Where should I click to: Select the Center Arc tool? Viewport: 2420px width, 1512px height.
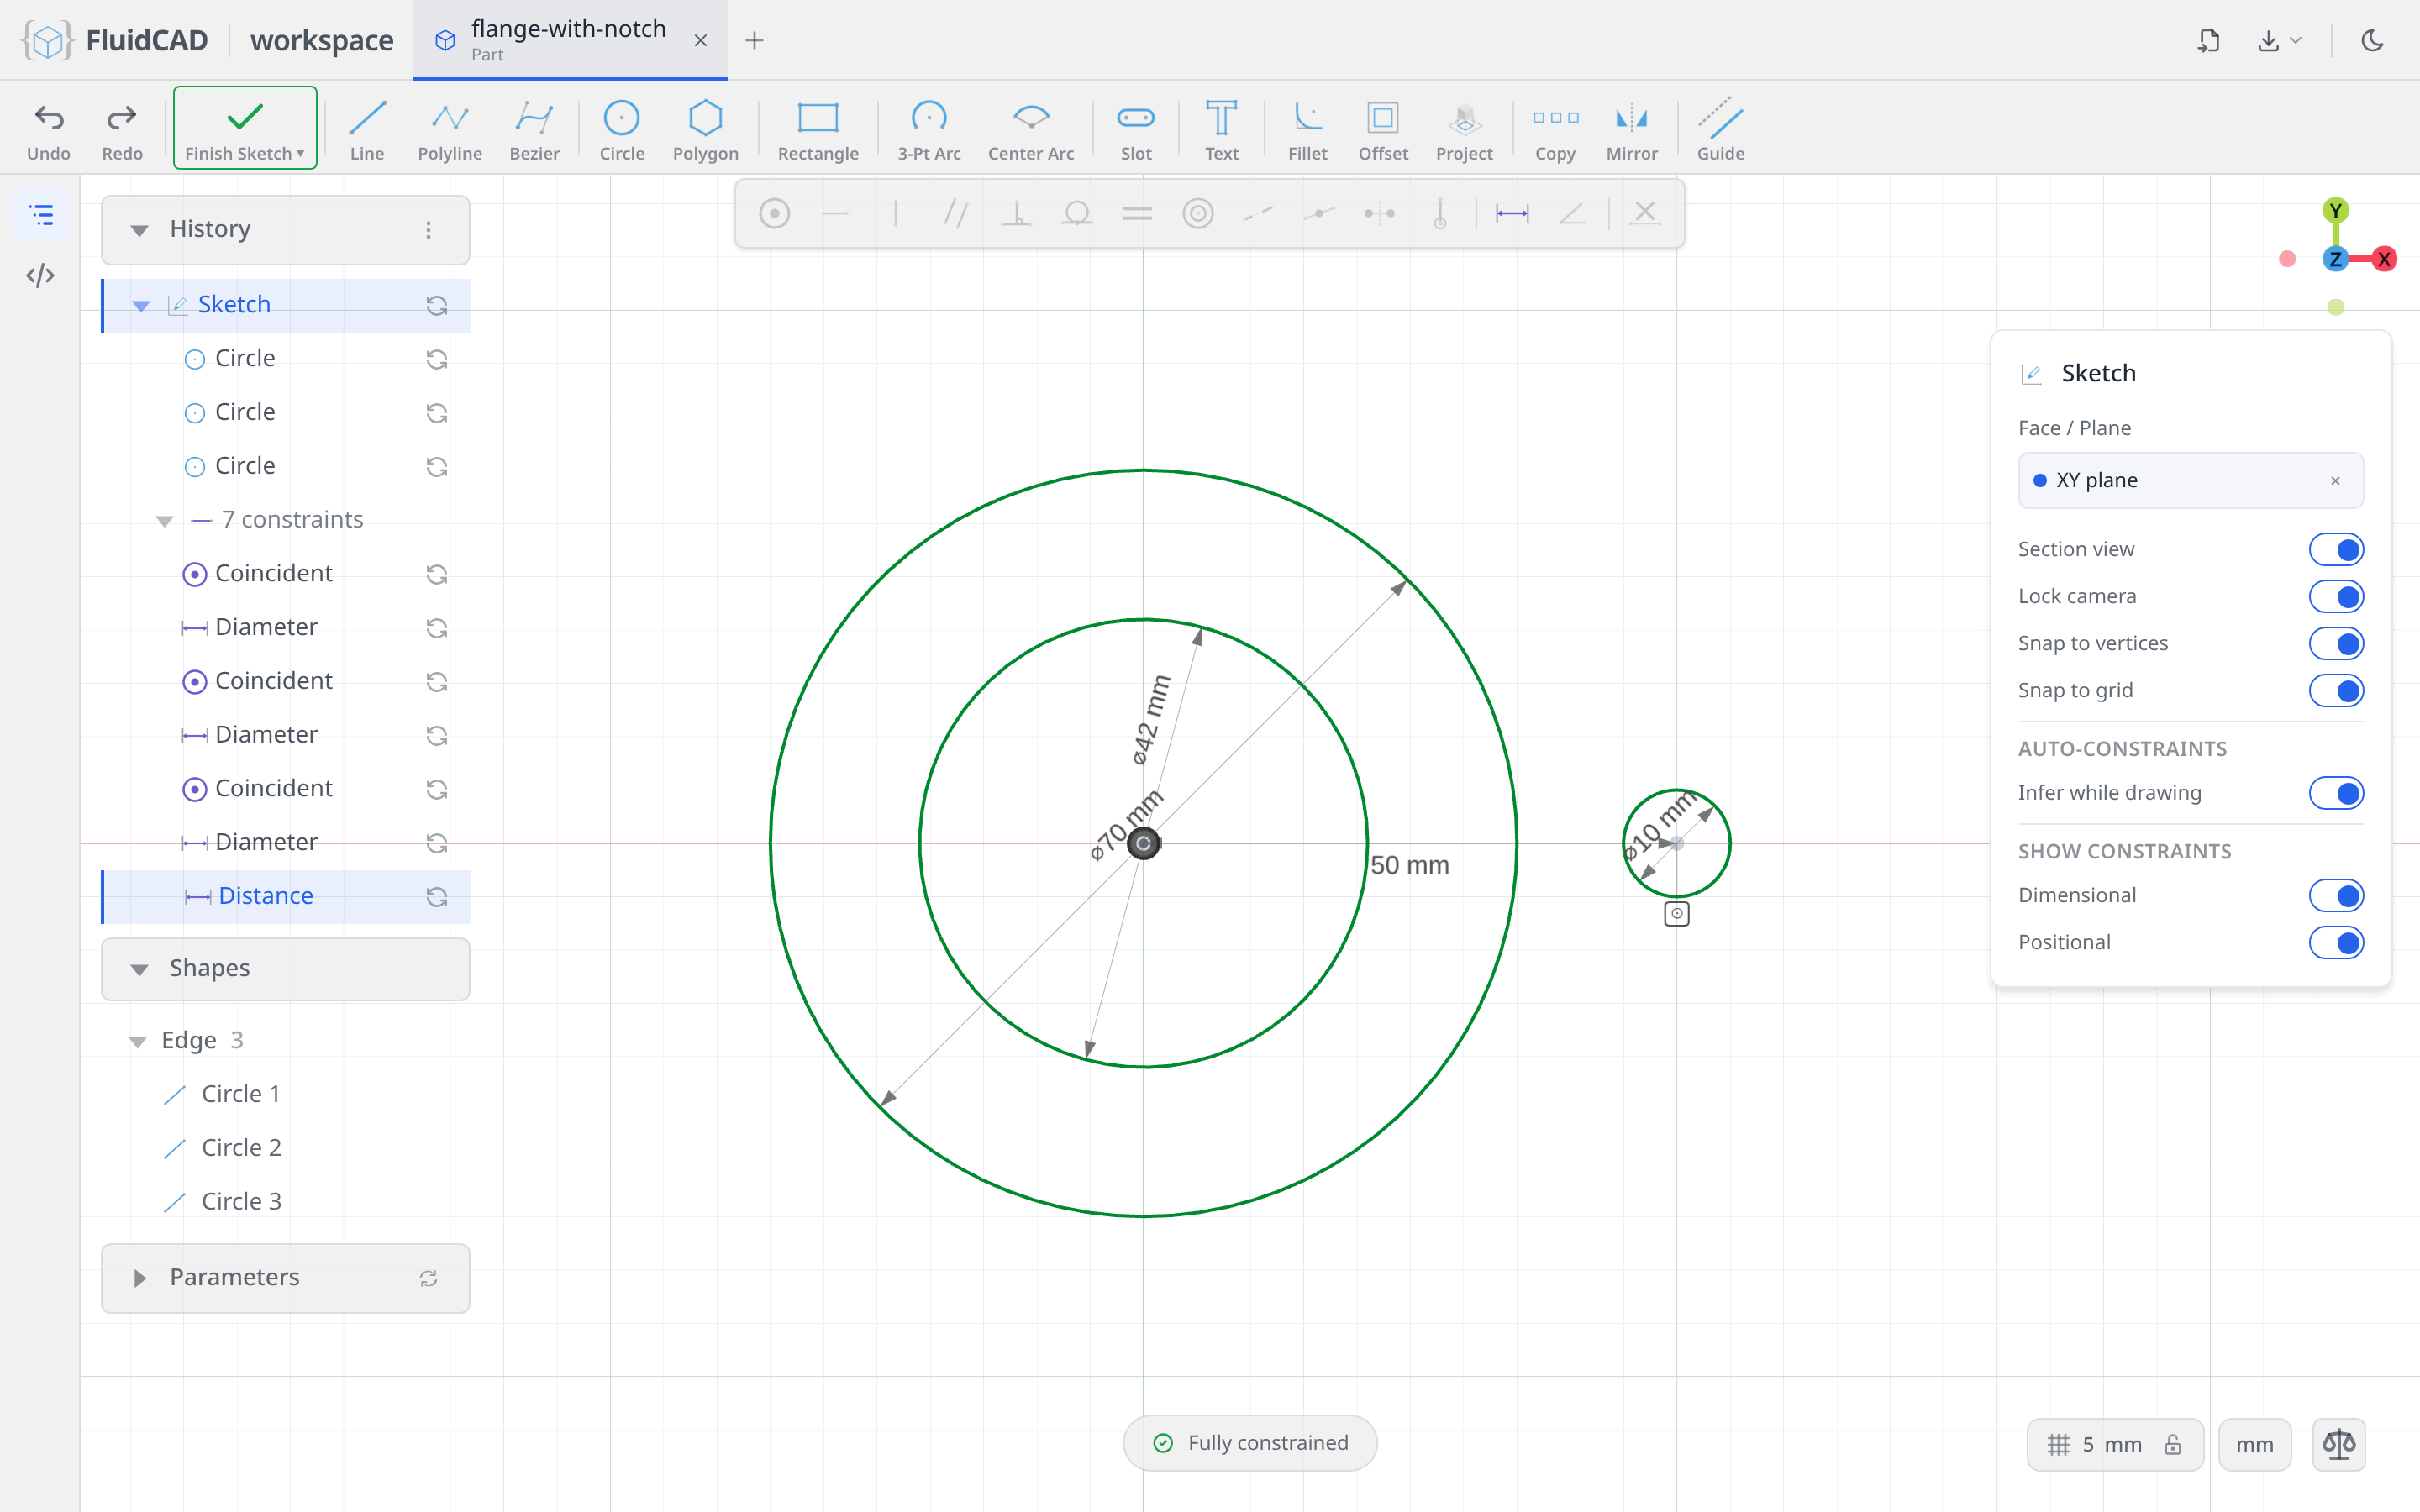(1031, 130)
